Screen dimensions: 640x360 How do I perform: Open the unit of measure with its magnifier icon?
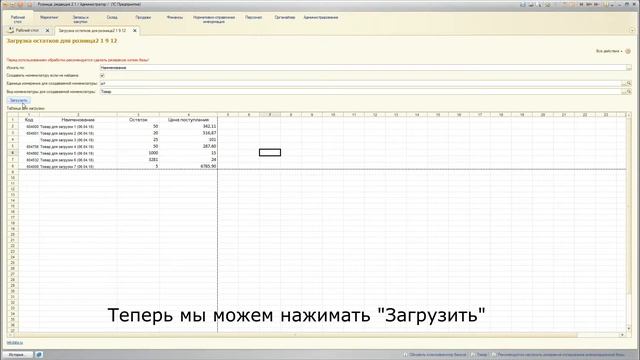click(629, 83)
